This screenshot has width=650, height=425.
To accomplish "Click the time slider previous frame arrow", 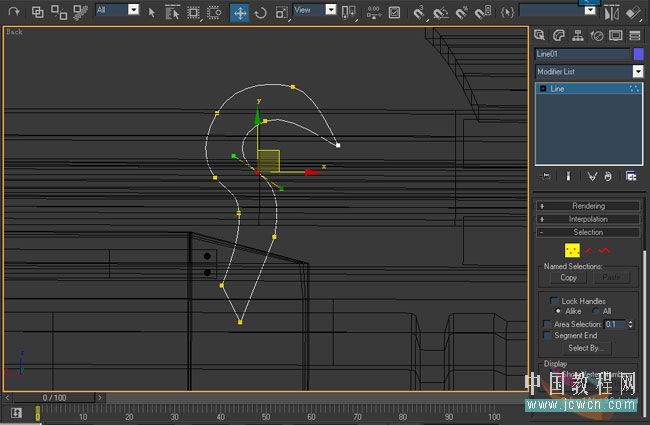I will 7,398.
